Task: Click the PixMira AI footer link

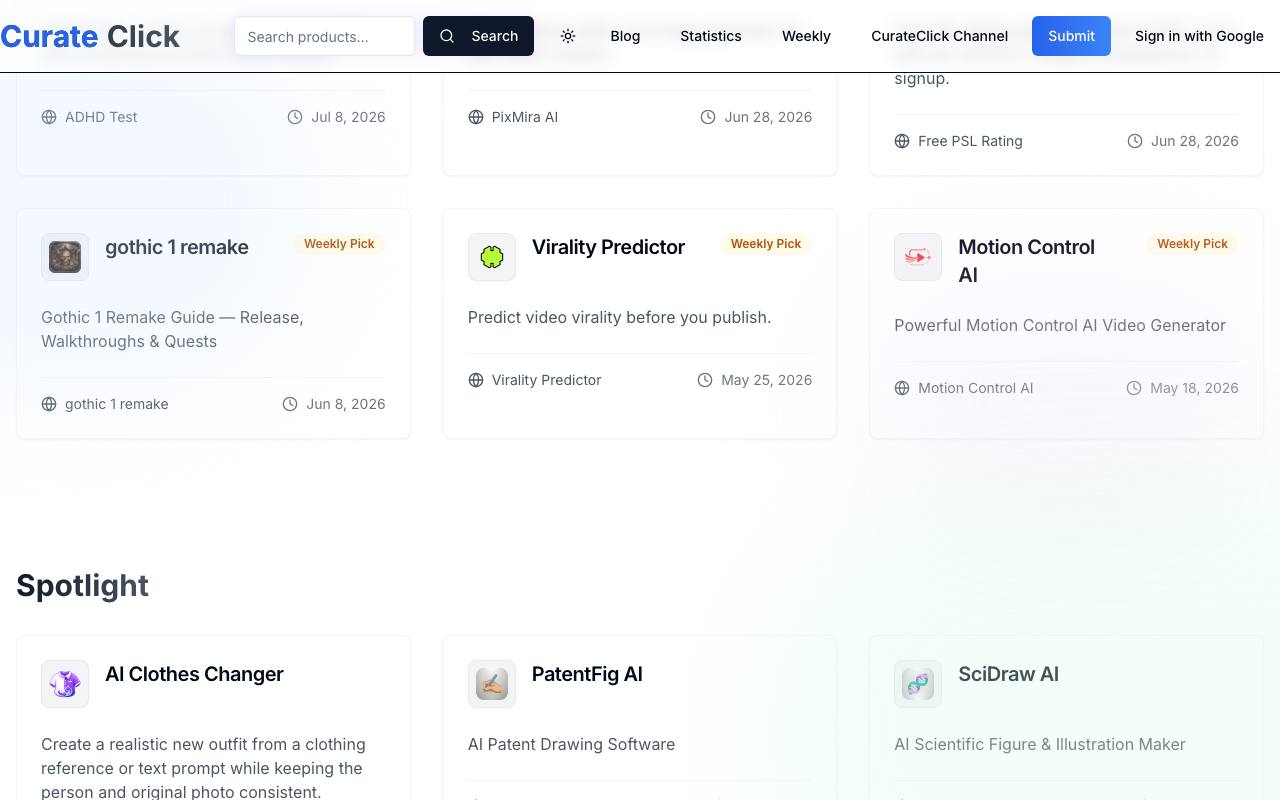Action: pos(525,117)
